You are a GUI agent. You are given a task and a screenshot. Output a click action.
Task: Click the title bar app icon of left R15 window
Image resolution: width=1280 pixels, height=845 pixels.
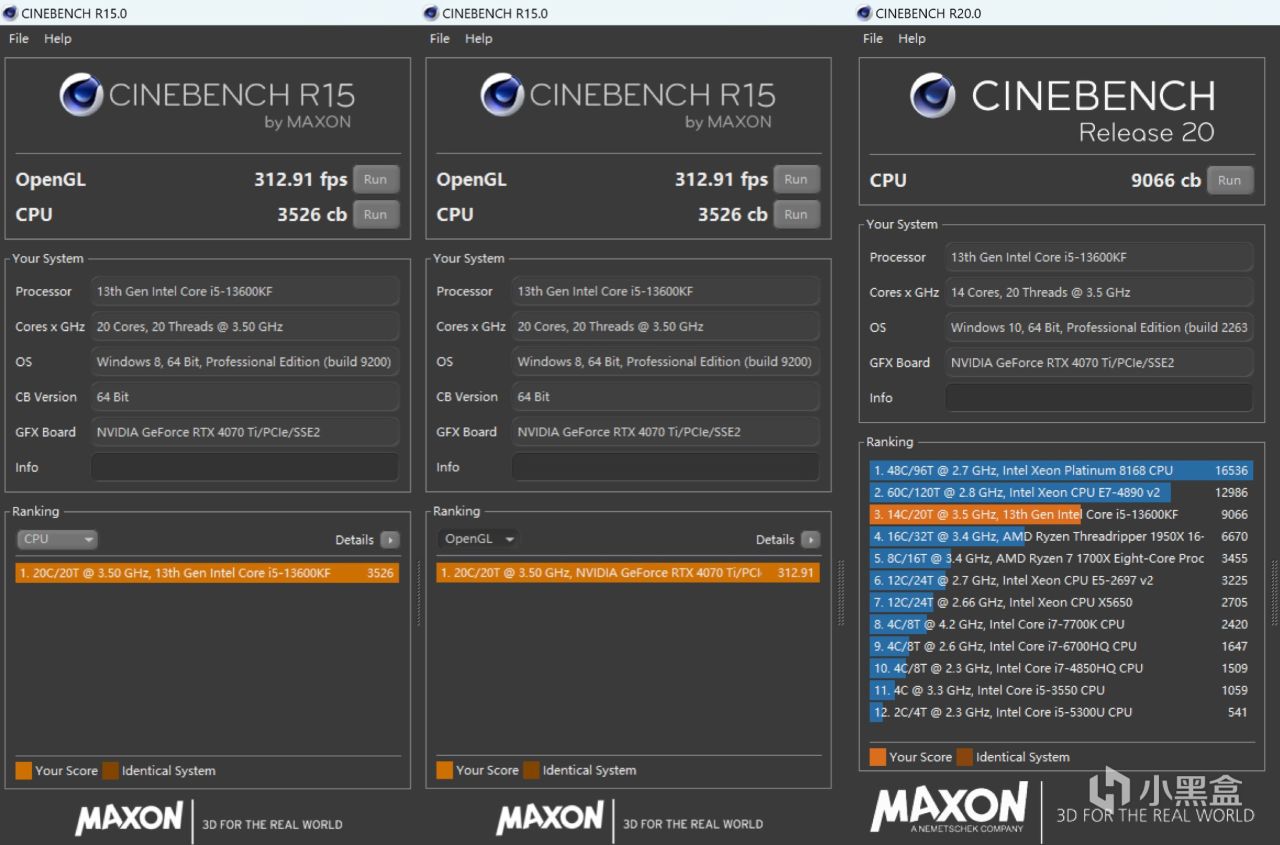point(10,13)
